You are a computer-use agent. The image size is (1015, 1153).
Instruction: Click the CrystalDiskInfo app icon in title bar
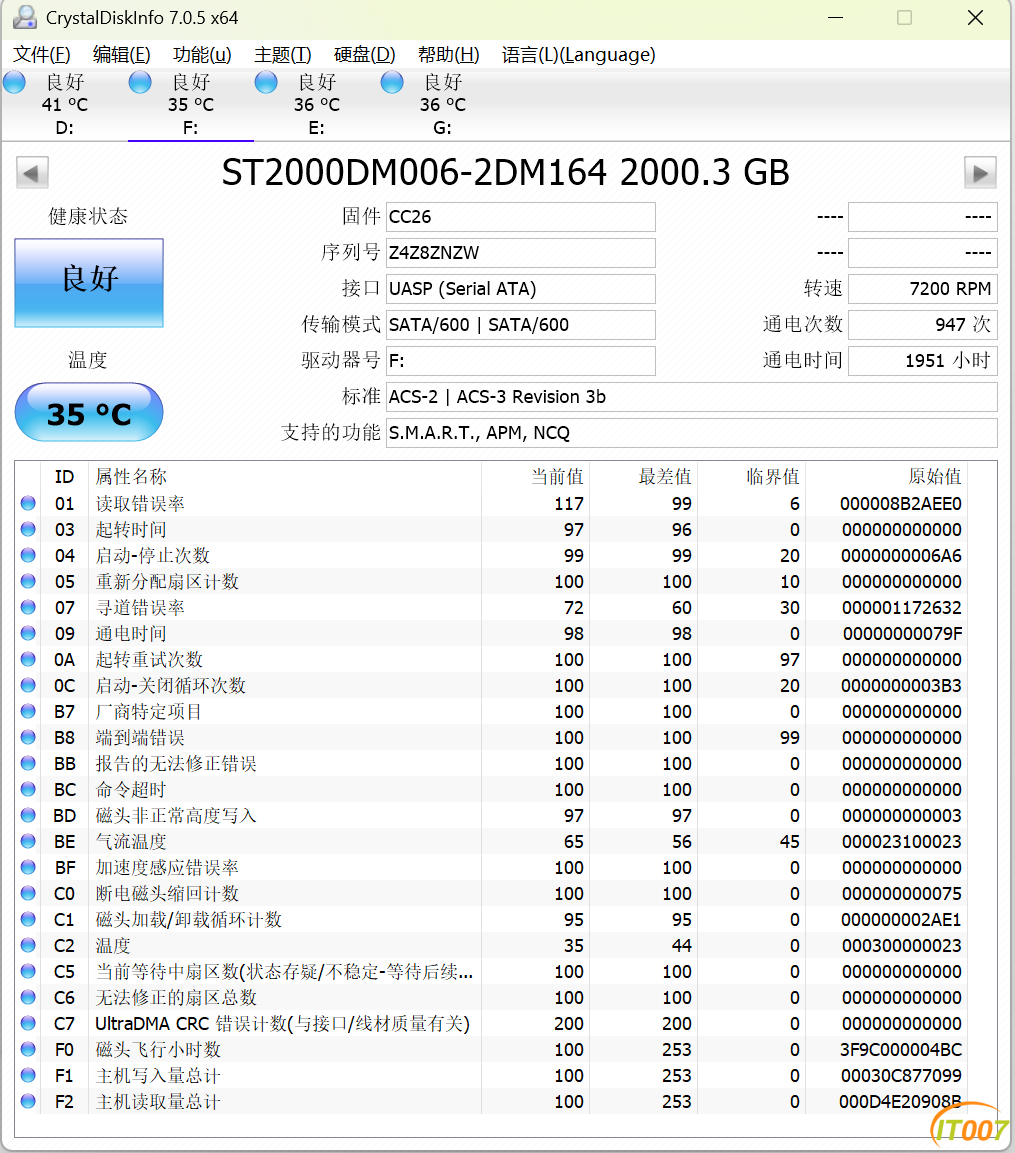tap(24, 17)
